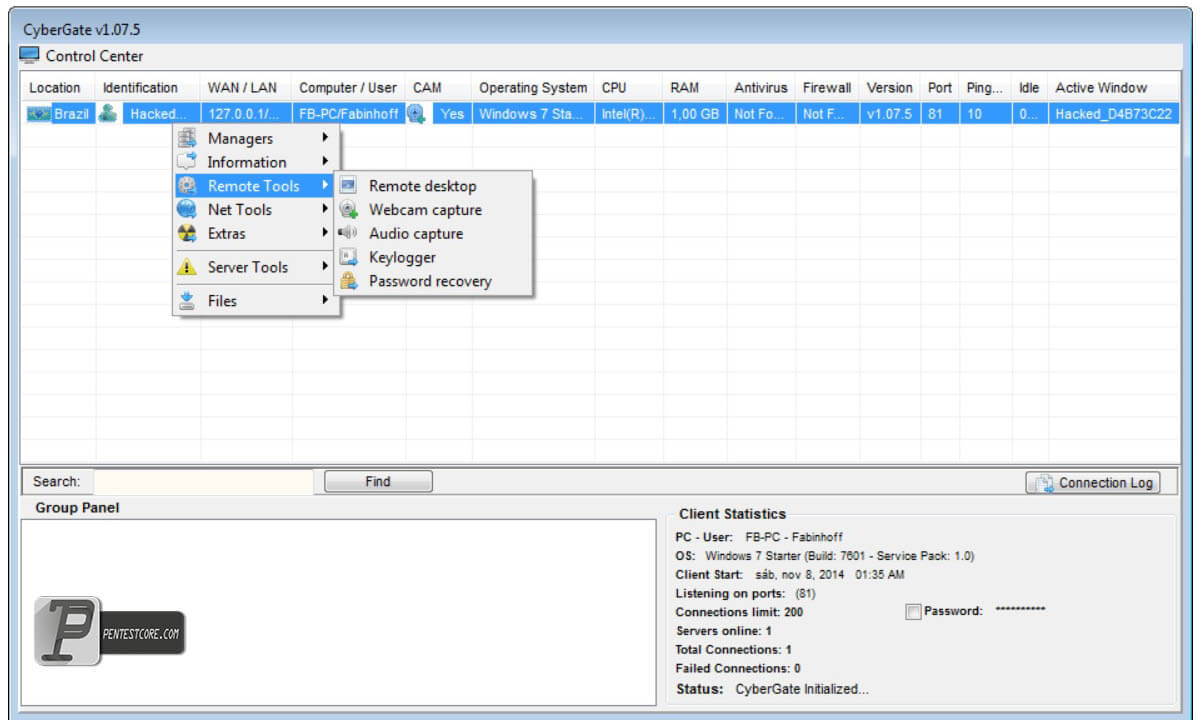Start Keylogger from the submenu
1200x720 pixels.
pos(432,258)
